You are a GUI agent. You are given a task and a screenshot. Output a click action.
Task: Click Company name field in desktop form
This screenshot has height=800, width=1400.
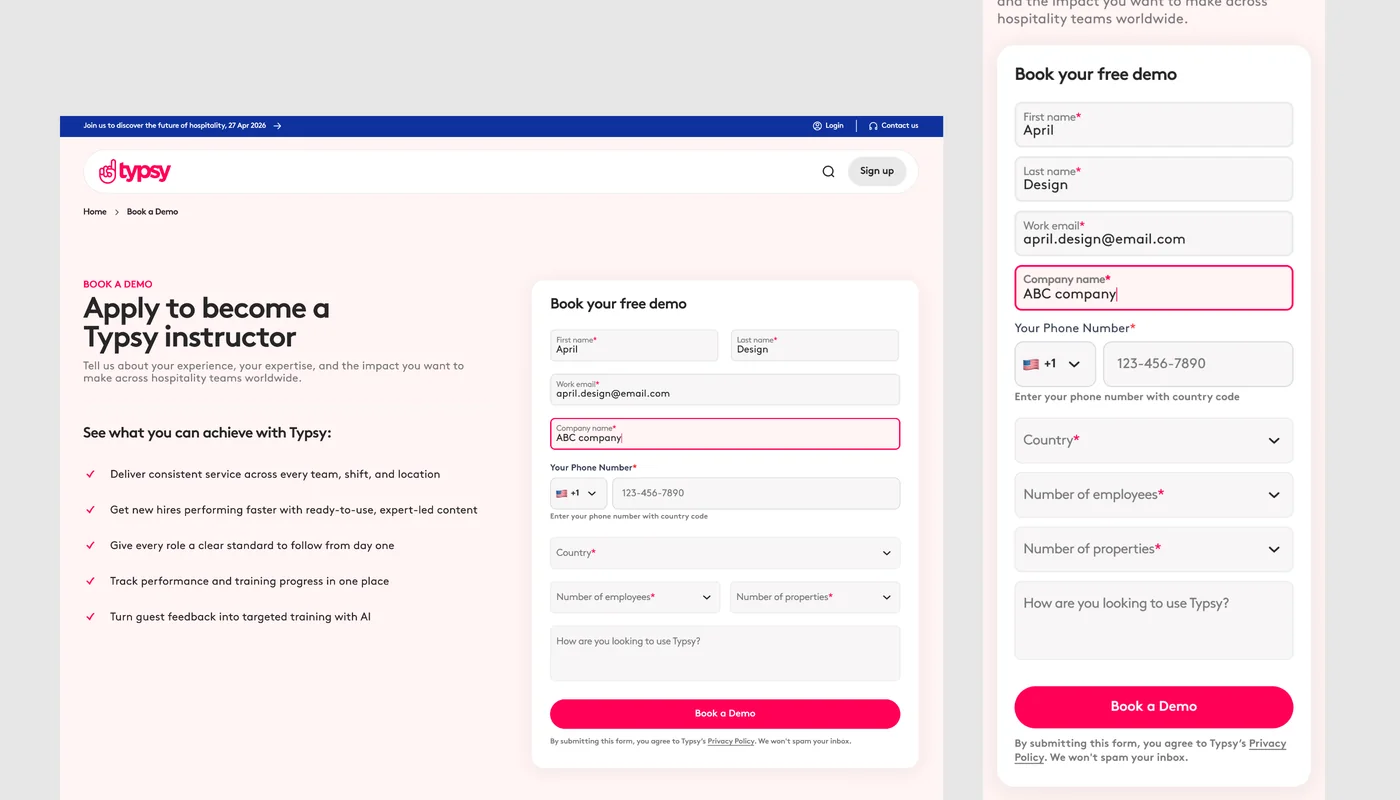pyautogui.click(x=725, y=434)
